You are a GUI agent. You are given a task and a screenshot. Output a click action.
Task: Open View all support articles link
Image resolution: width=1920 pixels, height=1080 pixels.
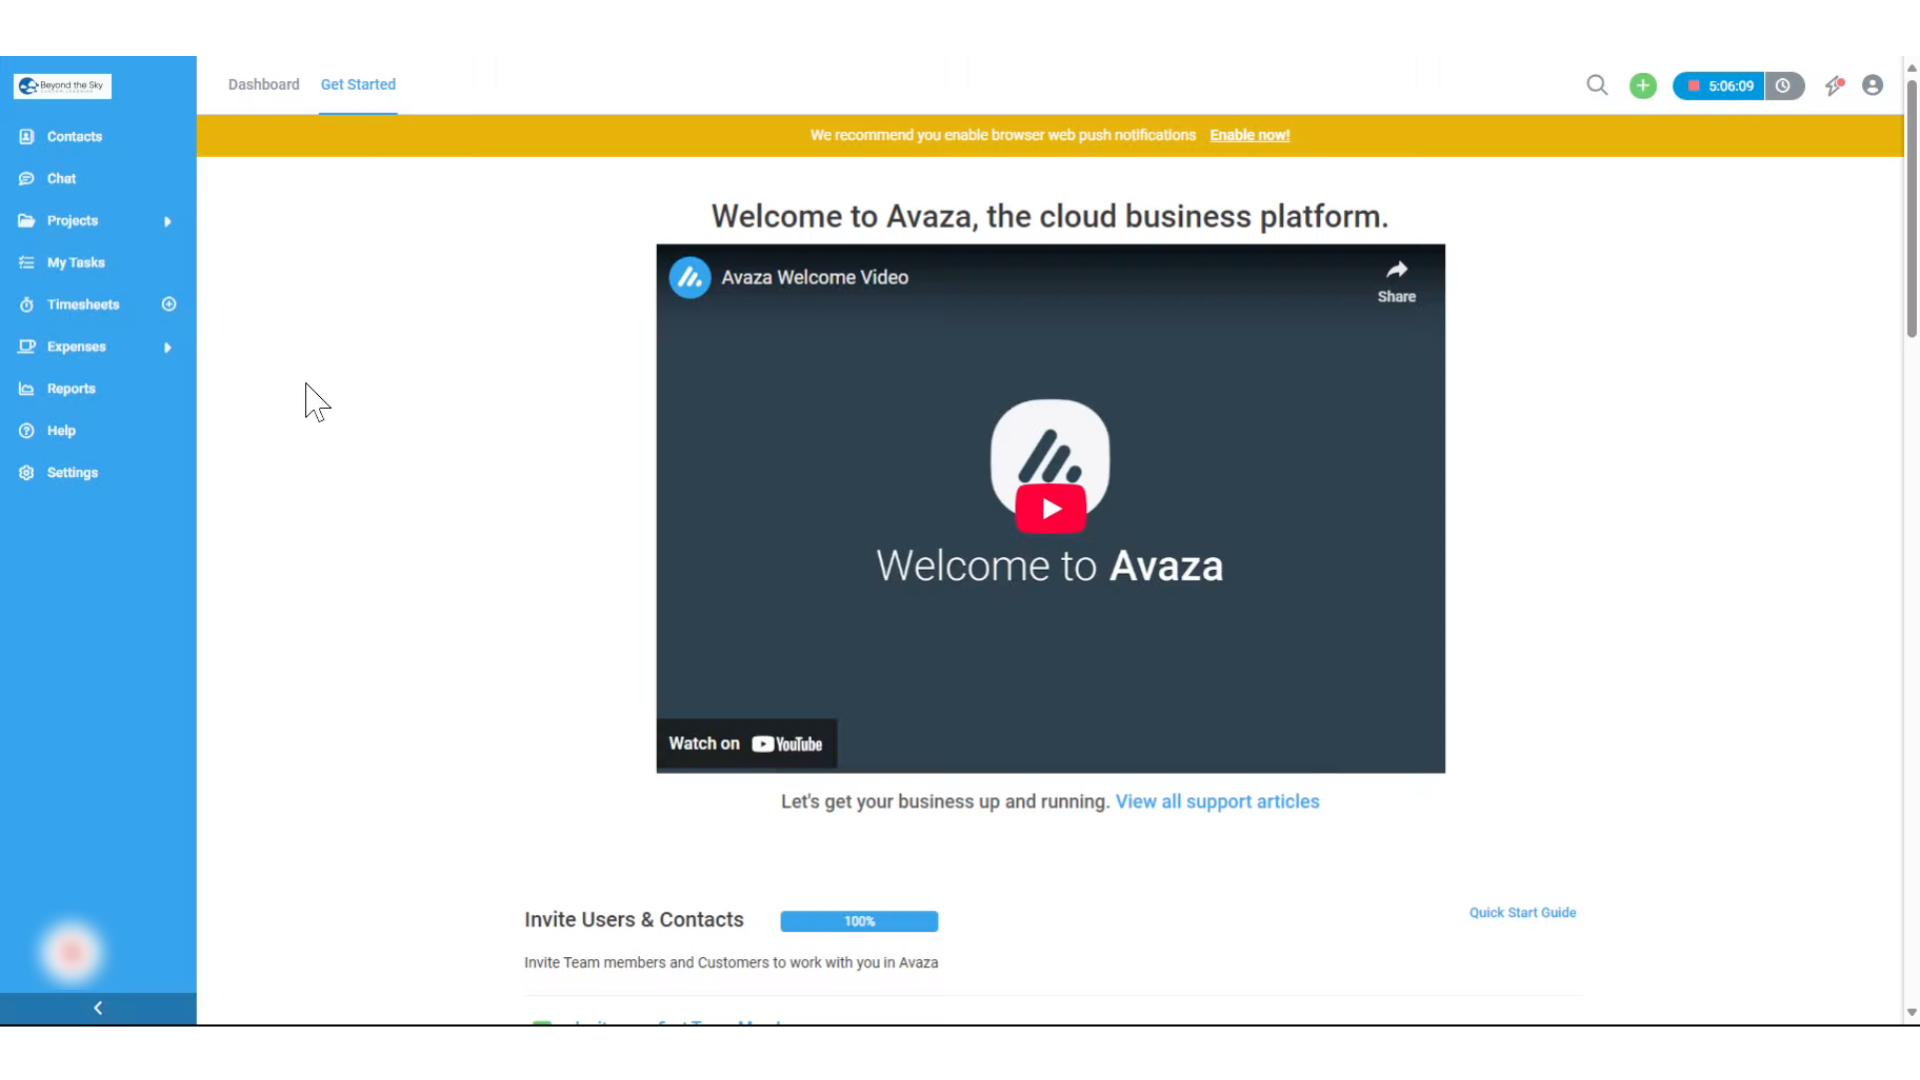point(1217,802)
